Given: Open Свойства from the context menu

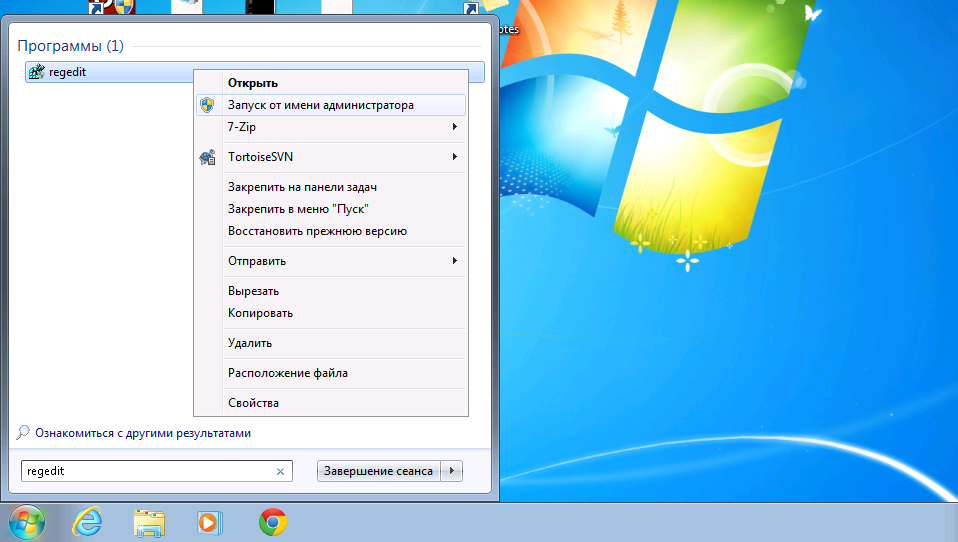Looking at the screenshot, I should click(331, 403).
